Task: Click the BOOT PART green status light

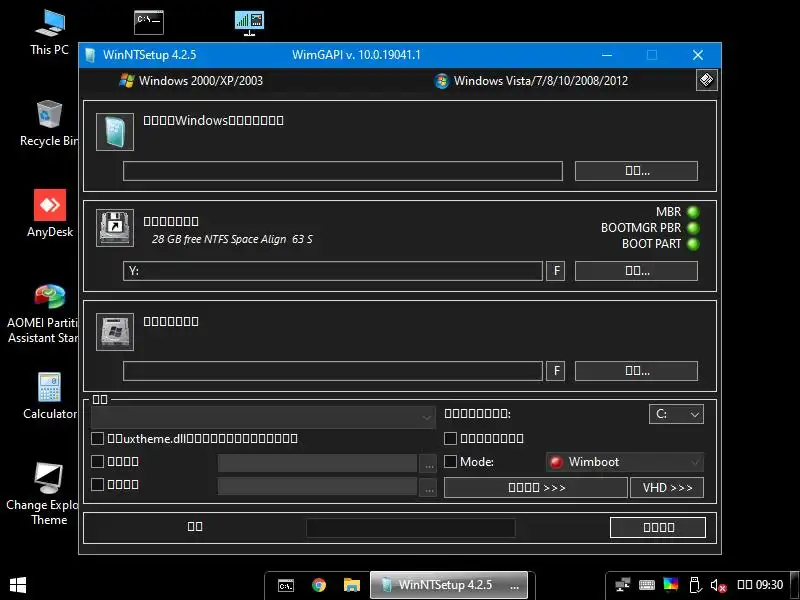Action: tap(693, 244)
